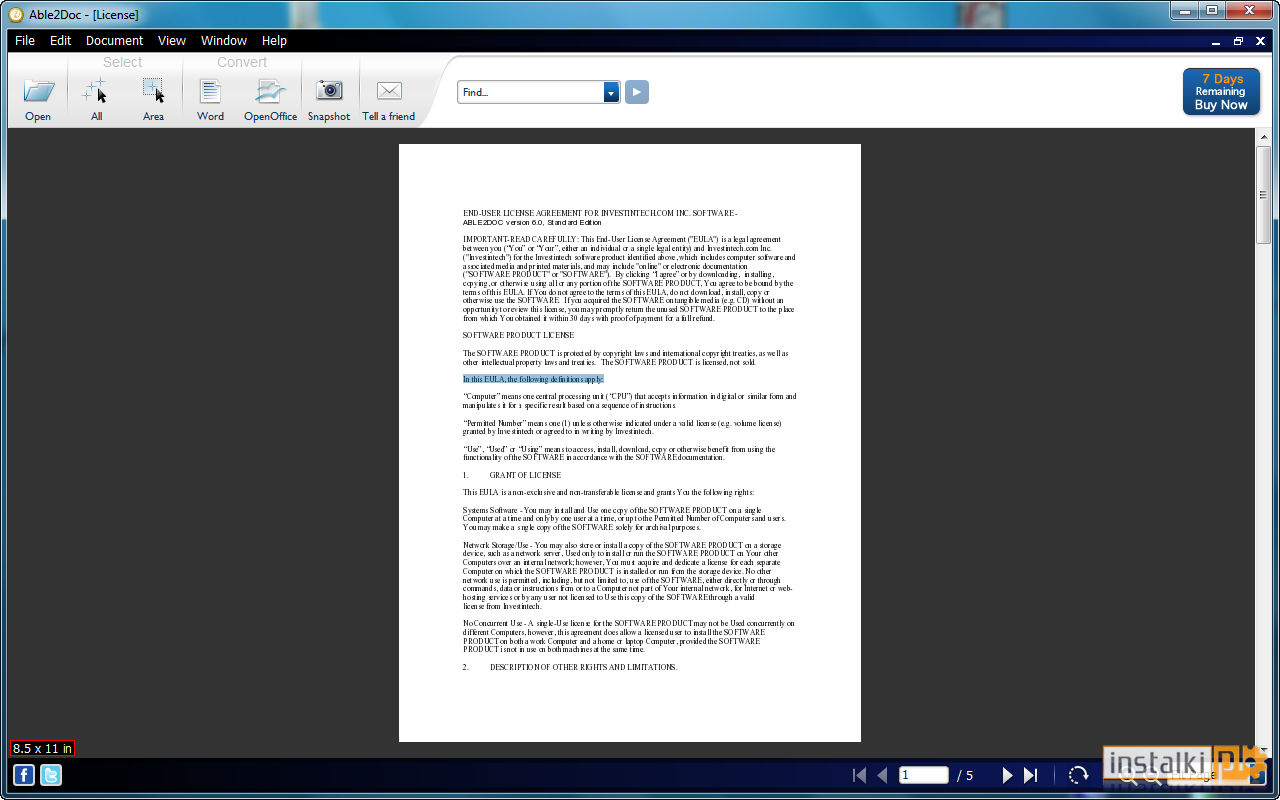Jump to the last page
Screen dimensions: 1280x800
click(1031, 775)
